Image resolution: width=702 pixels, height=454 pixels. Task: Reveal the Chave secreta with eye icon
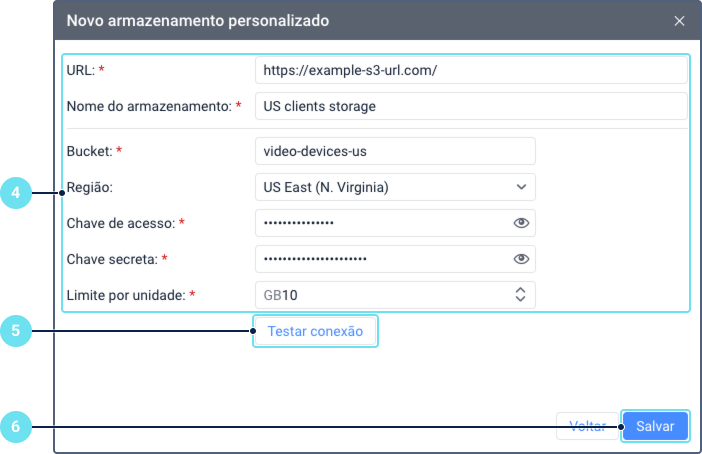click(521, 259)
